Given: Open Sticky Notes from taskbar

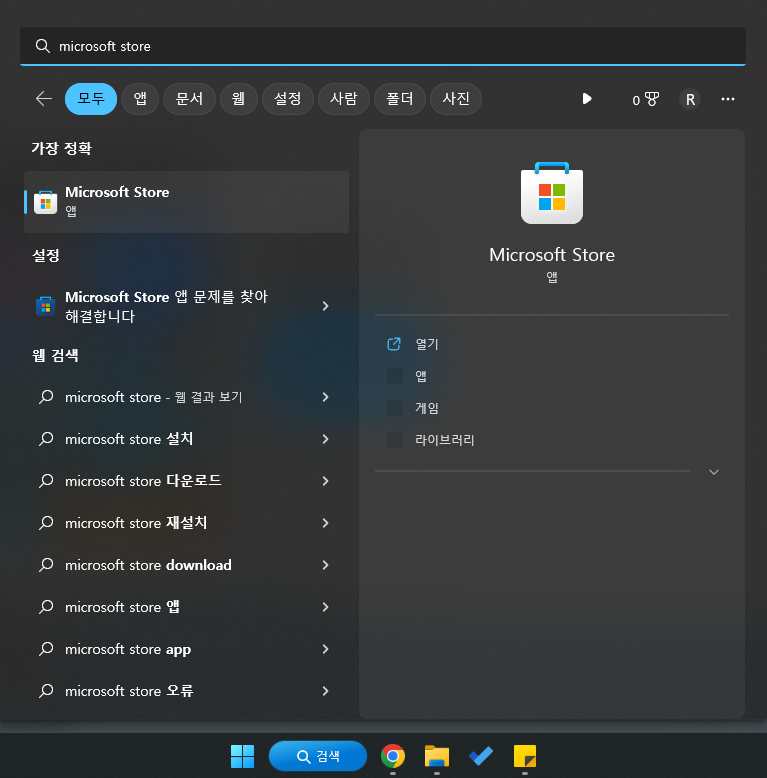Looking at the screenshot, I should (525, 756).
